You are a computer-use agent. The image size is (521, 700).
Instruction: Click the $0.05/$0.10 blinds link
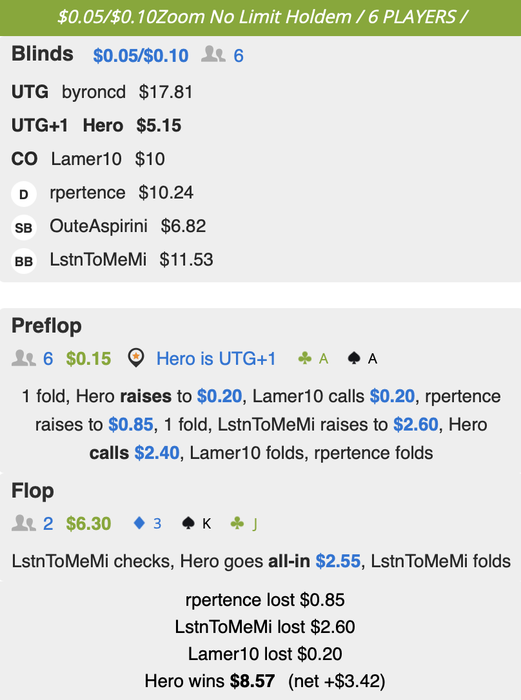(x=141, y=56)
